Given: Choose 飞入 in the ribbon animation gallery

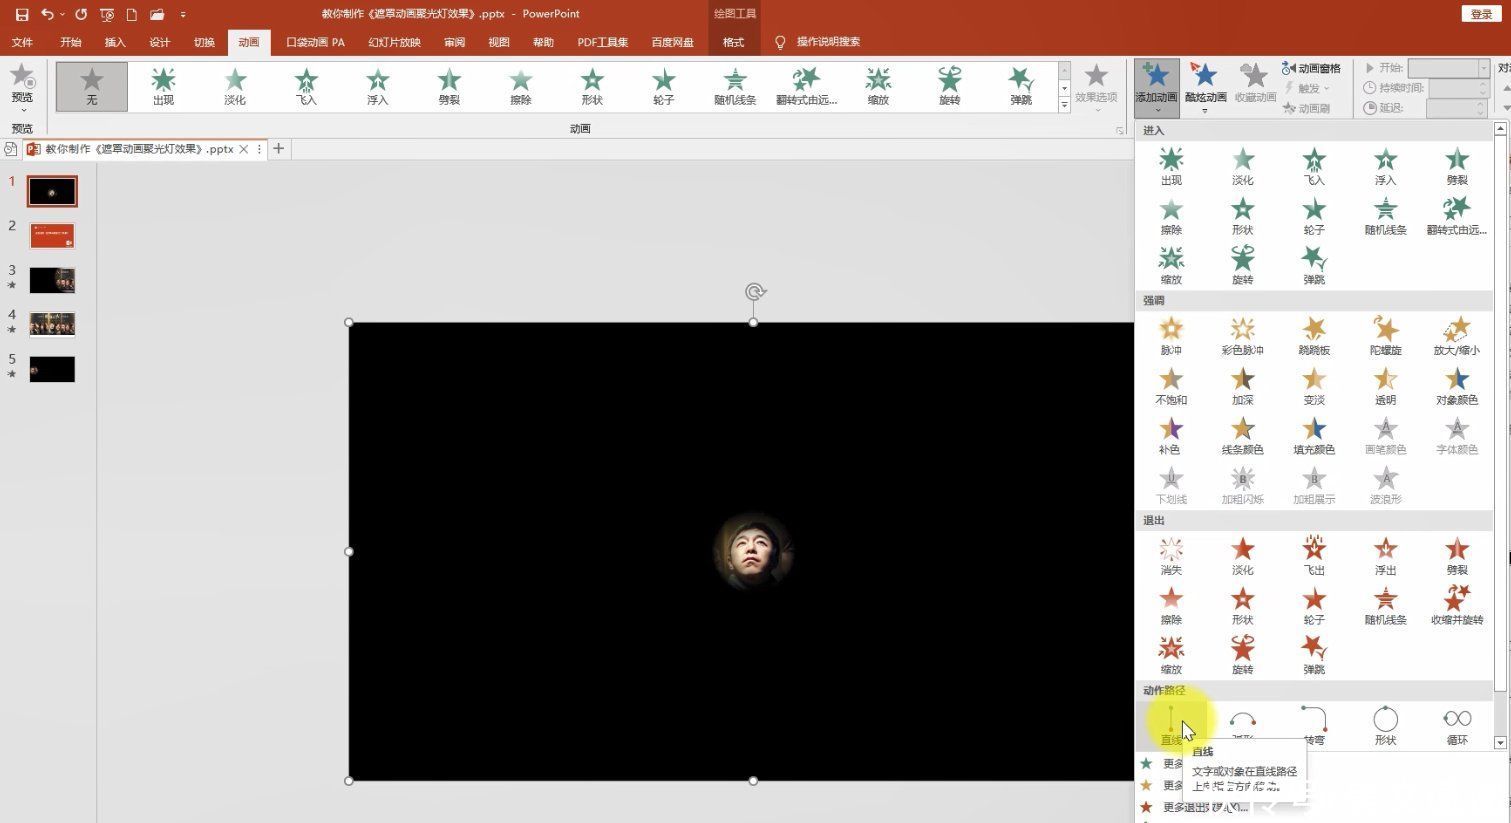Looking at the screenshot, I should 306,86.
